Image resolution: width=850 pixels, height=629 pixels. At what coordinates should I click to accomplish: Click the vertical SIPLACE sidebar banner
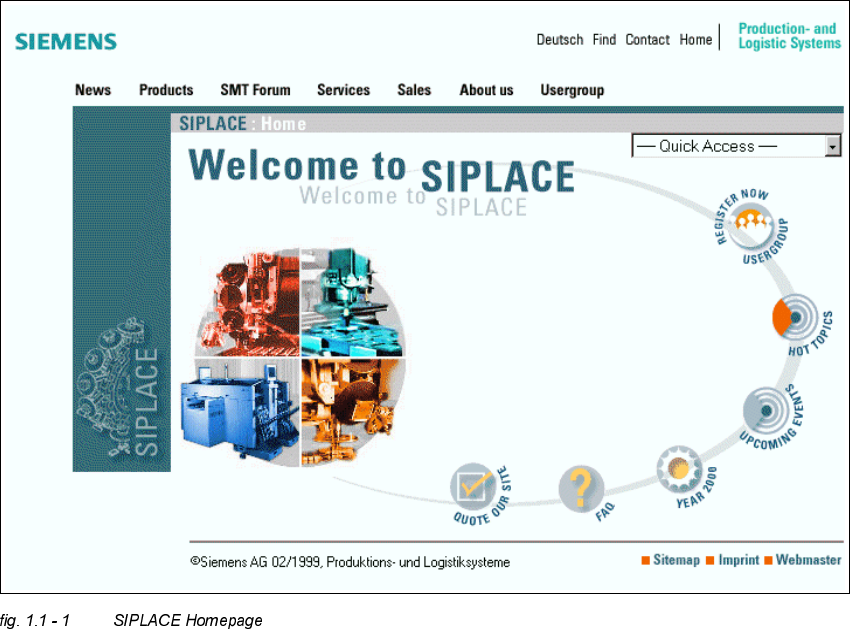point(122,291)
